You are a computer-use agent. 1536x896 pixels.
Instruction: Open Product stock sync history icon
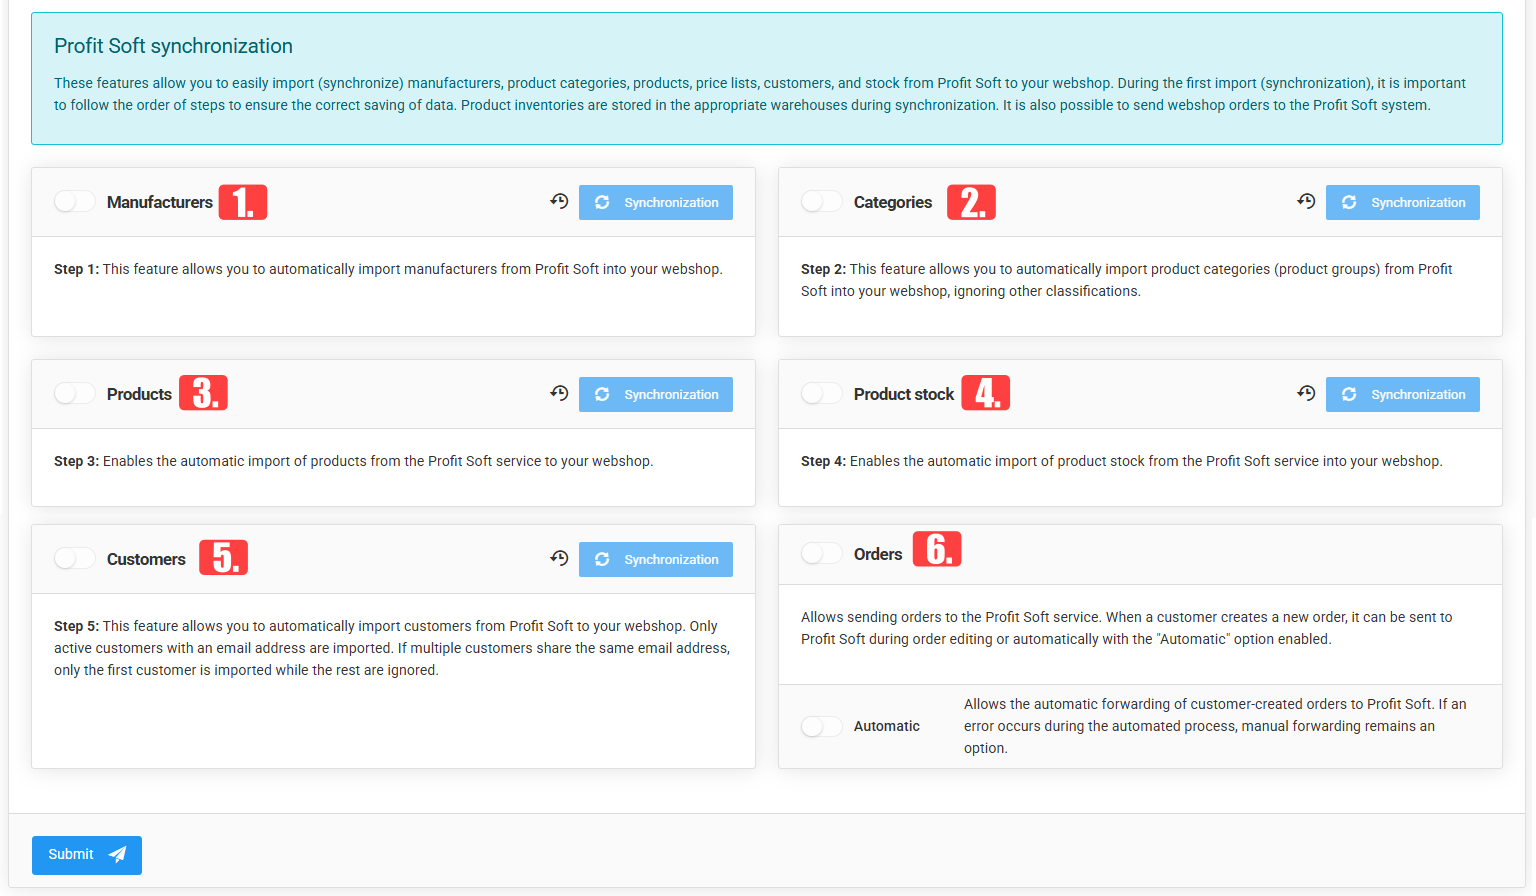pos(1306,394)
